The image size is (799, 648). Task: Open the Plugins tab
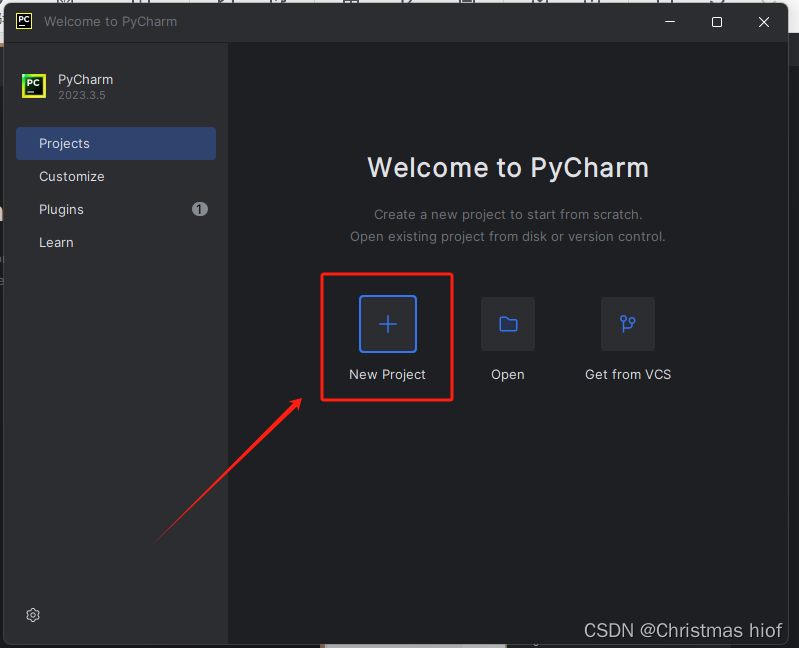[x=116, y=209]
